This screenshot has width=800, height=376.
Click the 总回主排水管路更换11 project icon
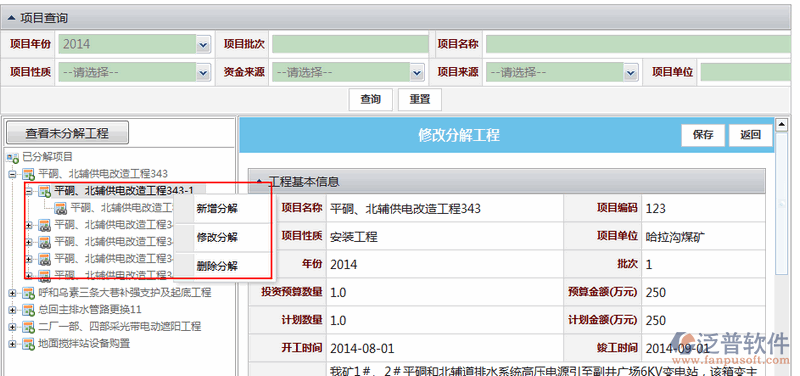click(x=28, y=310)
